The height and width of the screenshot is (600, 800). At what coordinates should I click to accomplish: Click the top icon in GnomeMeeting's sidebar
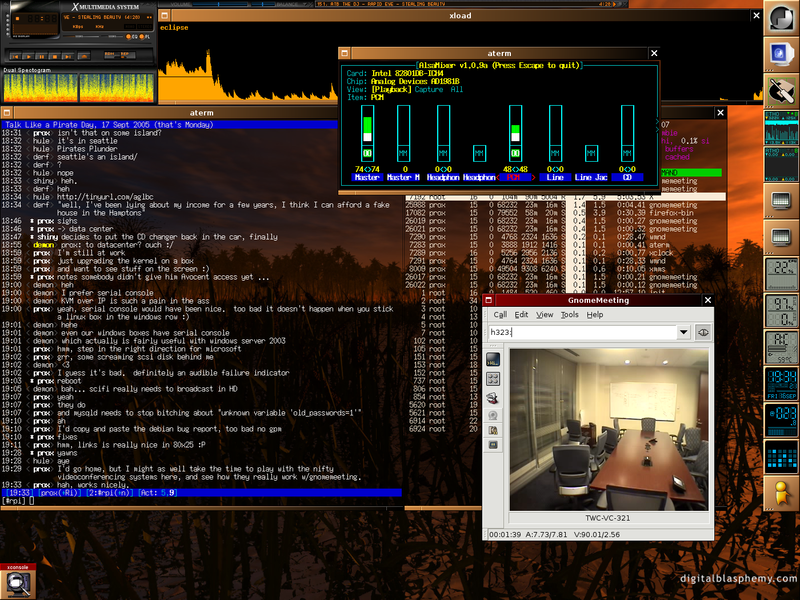[493, 360]
